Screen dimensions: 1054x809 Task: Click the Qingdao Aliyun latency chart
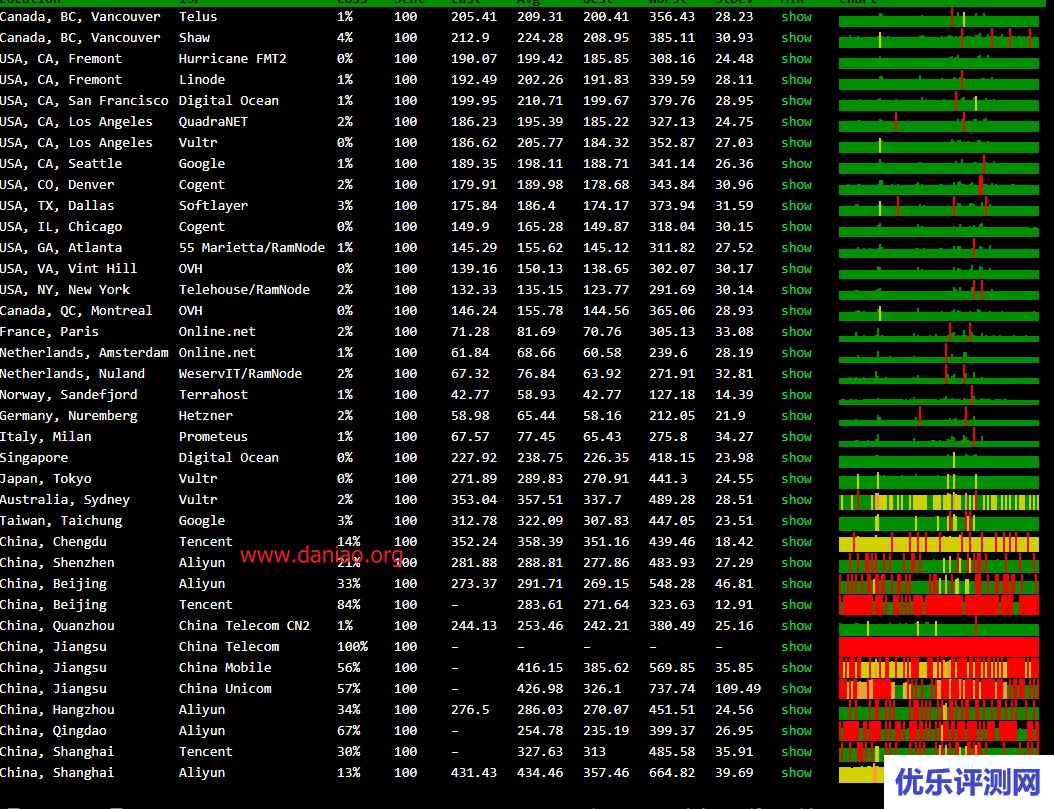coord(939,731)
